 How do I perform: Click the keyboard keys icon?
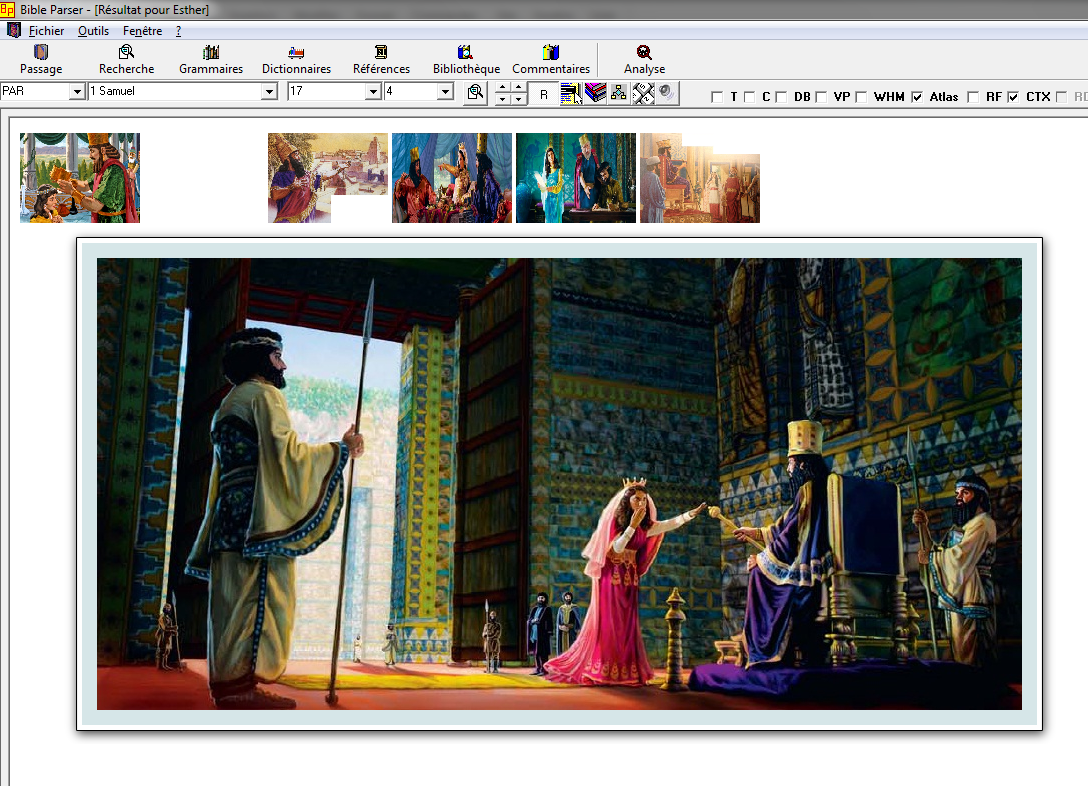[x=643, y=93]
